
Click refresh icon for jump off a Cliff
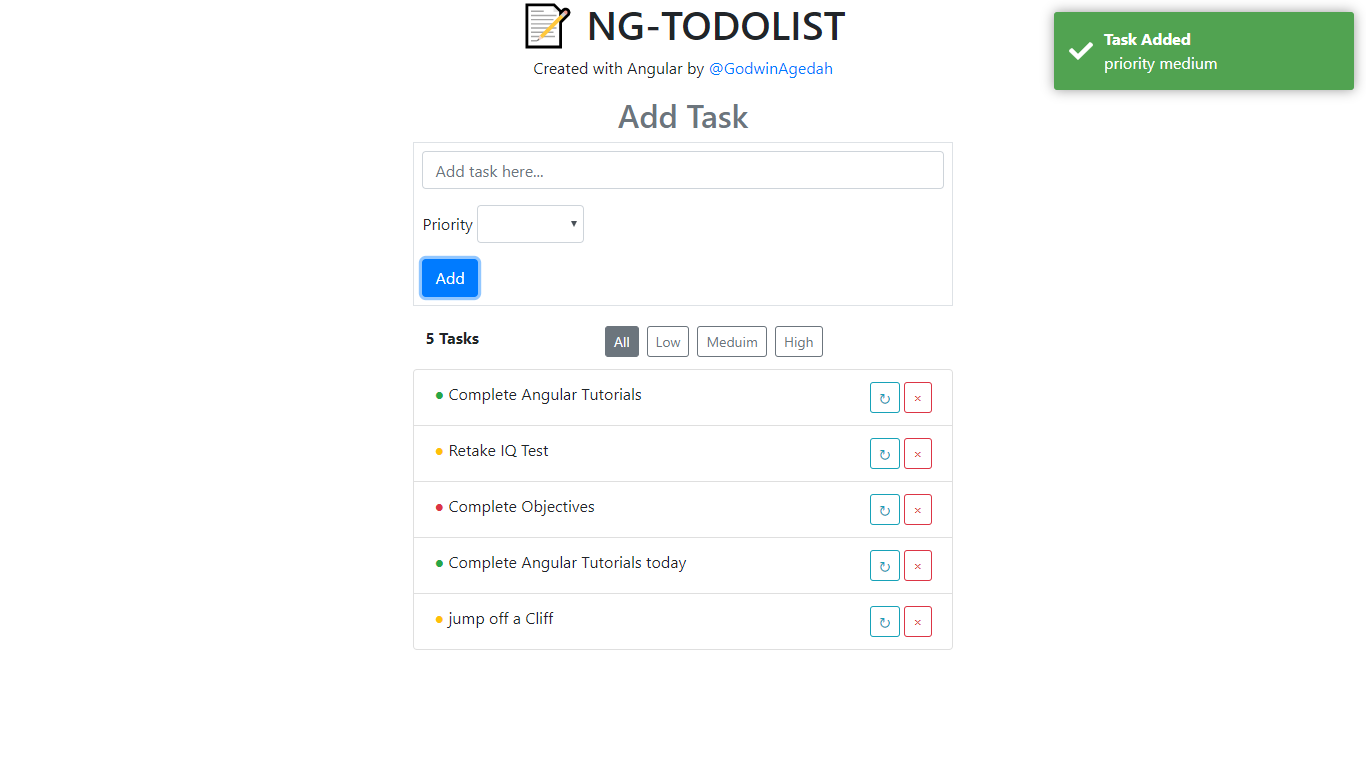pos(885,622)
